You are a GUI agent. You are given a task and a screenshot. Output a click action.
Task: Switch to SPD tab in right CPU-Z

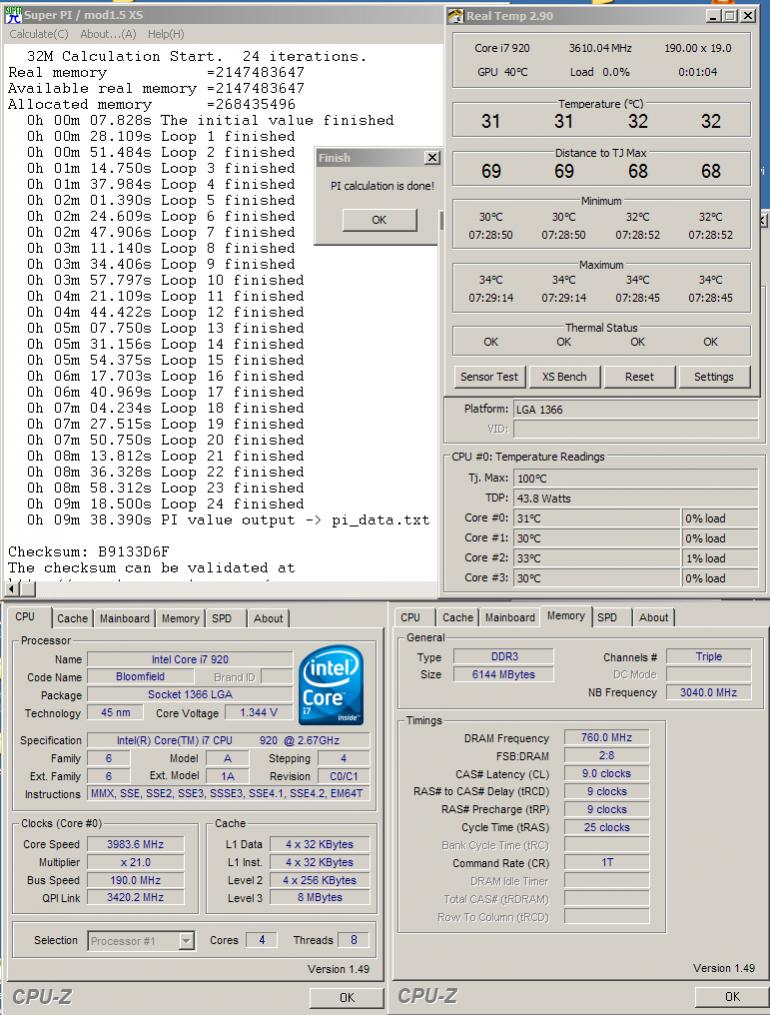click(607, 618)
